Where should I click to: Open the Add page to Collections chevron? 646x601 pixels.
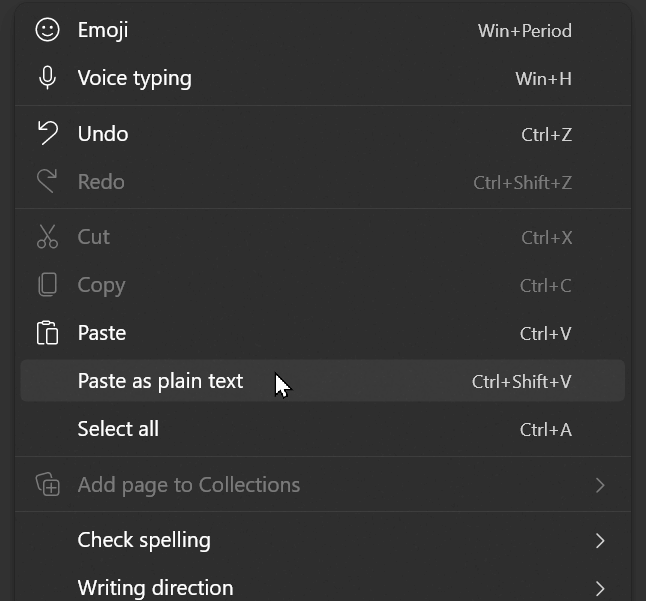pyautogui.click(x=600, y=485)
